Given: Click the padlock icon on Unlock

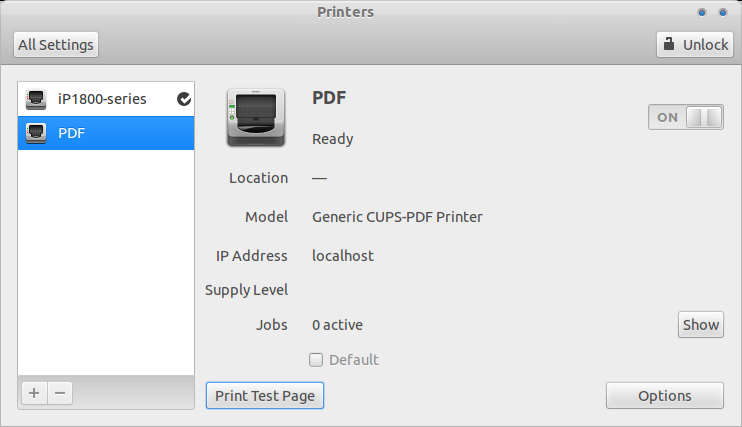Looking at the screenshot, I should [x=669, y=44].
